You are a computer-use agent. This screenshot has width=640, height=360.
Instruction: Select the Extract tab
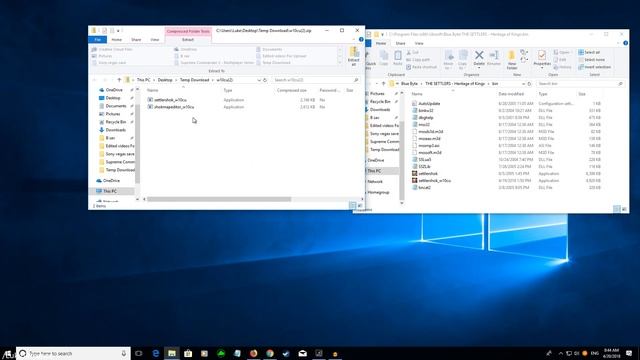tap(188, 40)
